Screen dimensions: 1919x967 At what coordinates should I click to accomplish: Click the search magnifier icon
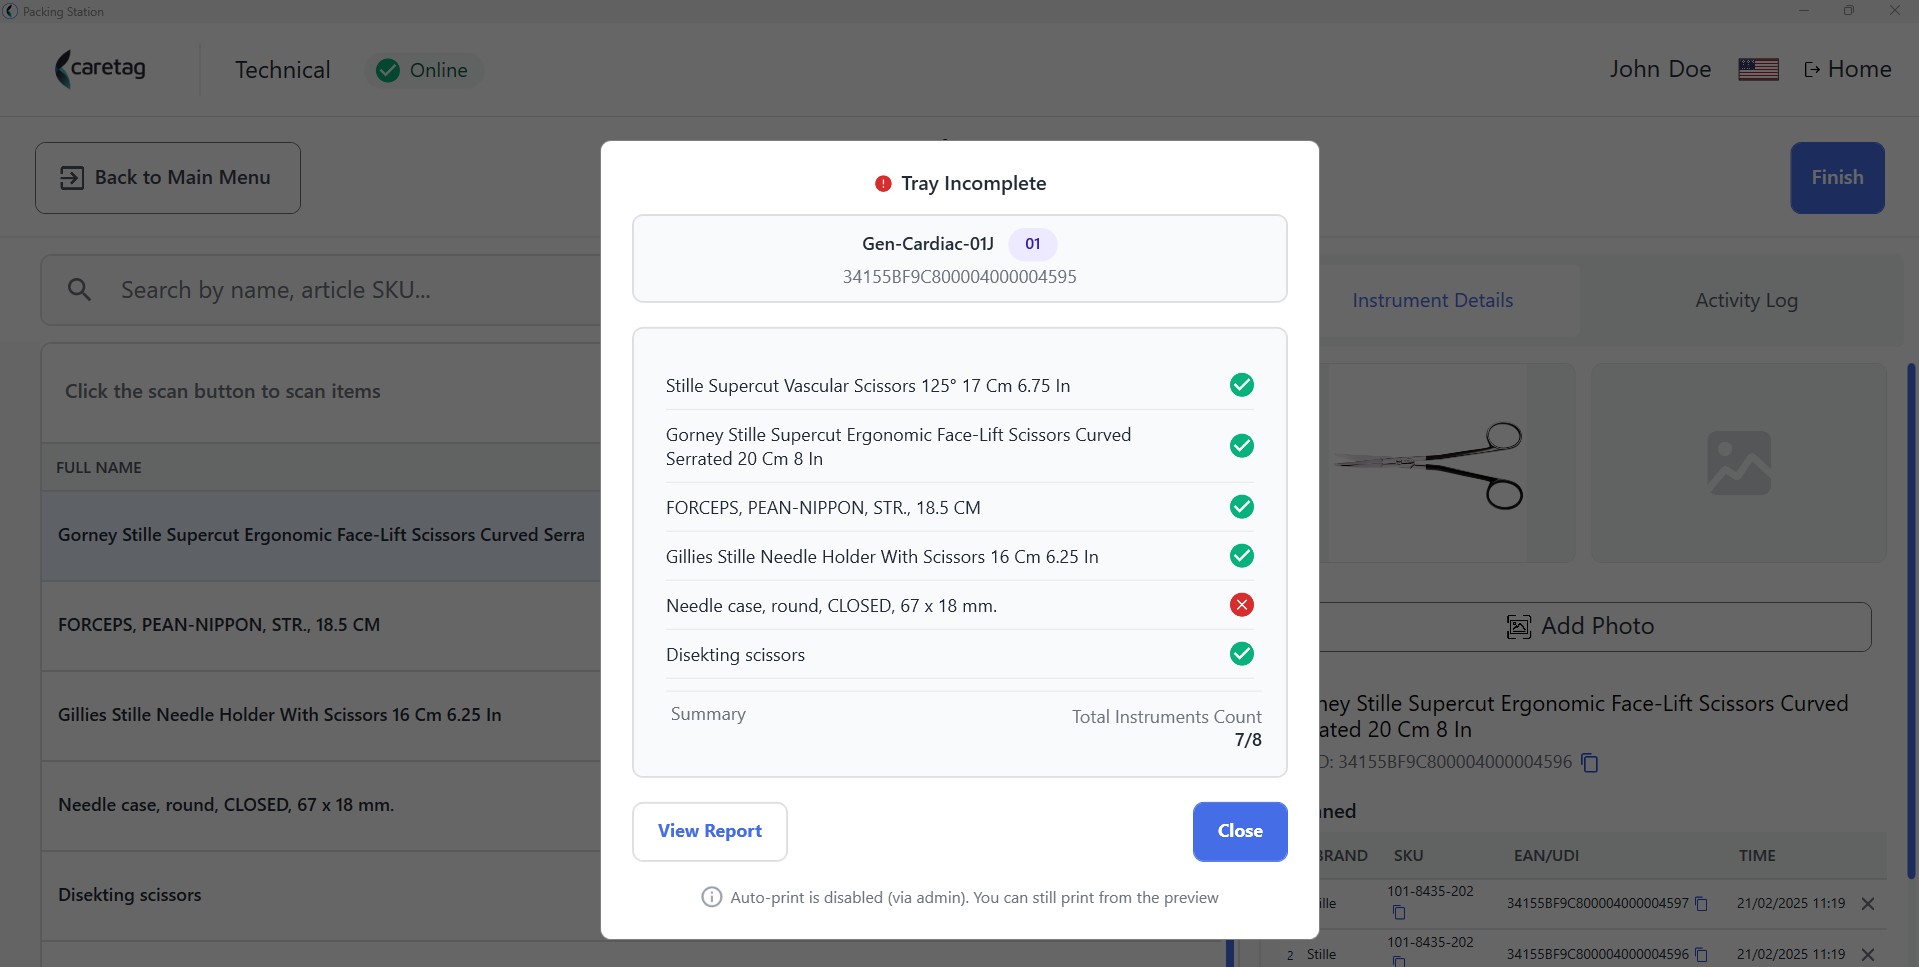coord(79,290)
